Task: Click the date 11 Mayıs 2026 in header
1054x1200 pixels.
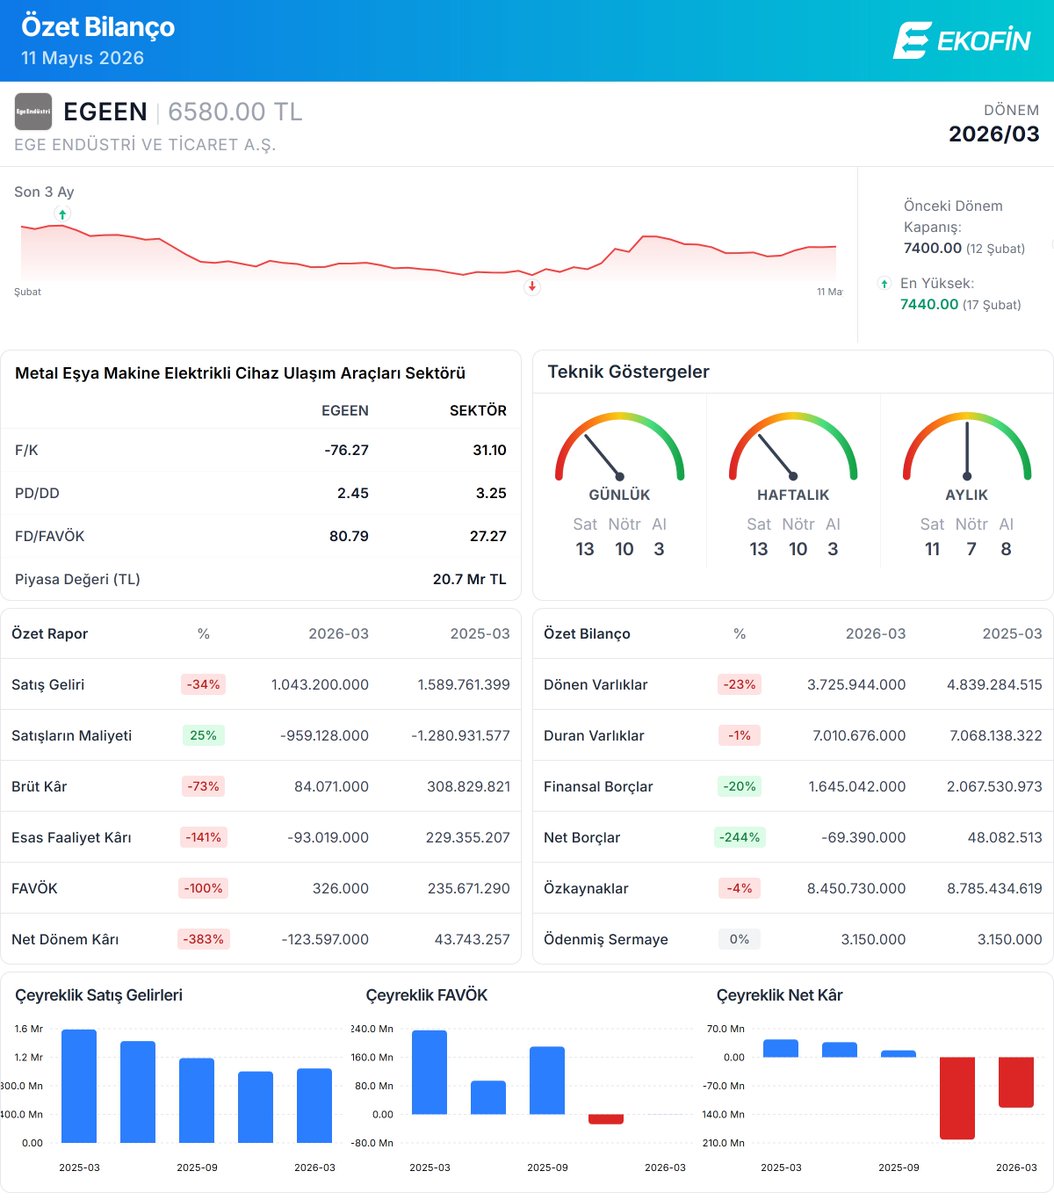Action: click(83, 58)
